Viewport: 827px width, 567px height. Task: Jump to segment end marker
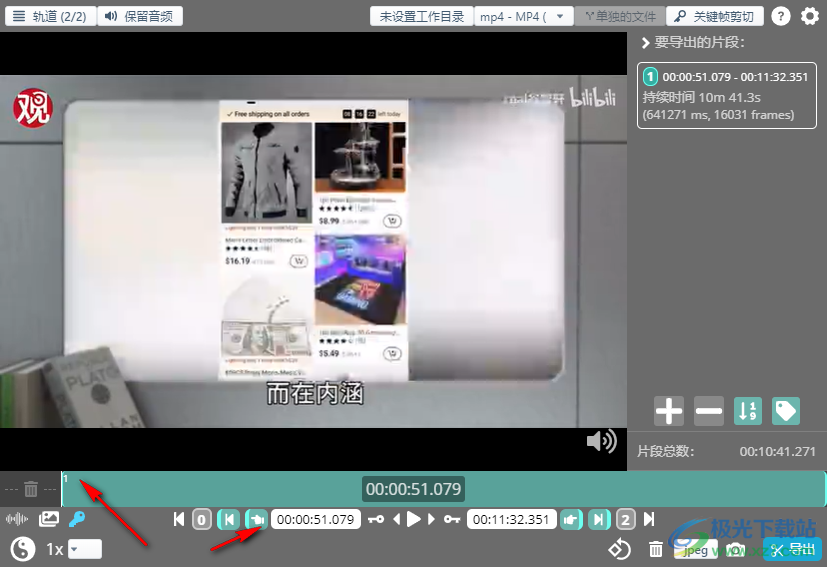coord(599,520)
